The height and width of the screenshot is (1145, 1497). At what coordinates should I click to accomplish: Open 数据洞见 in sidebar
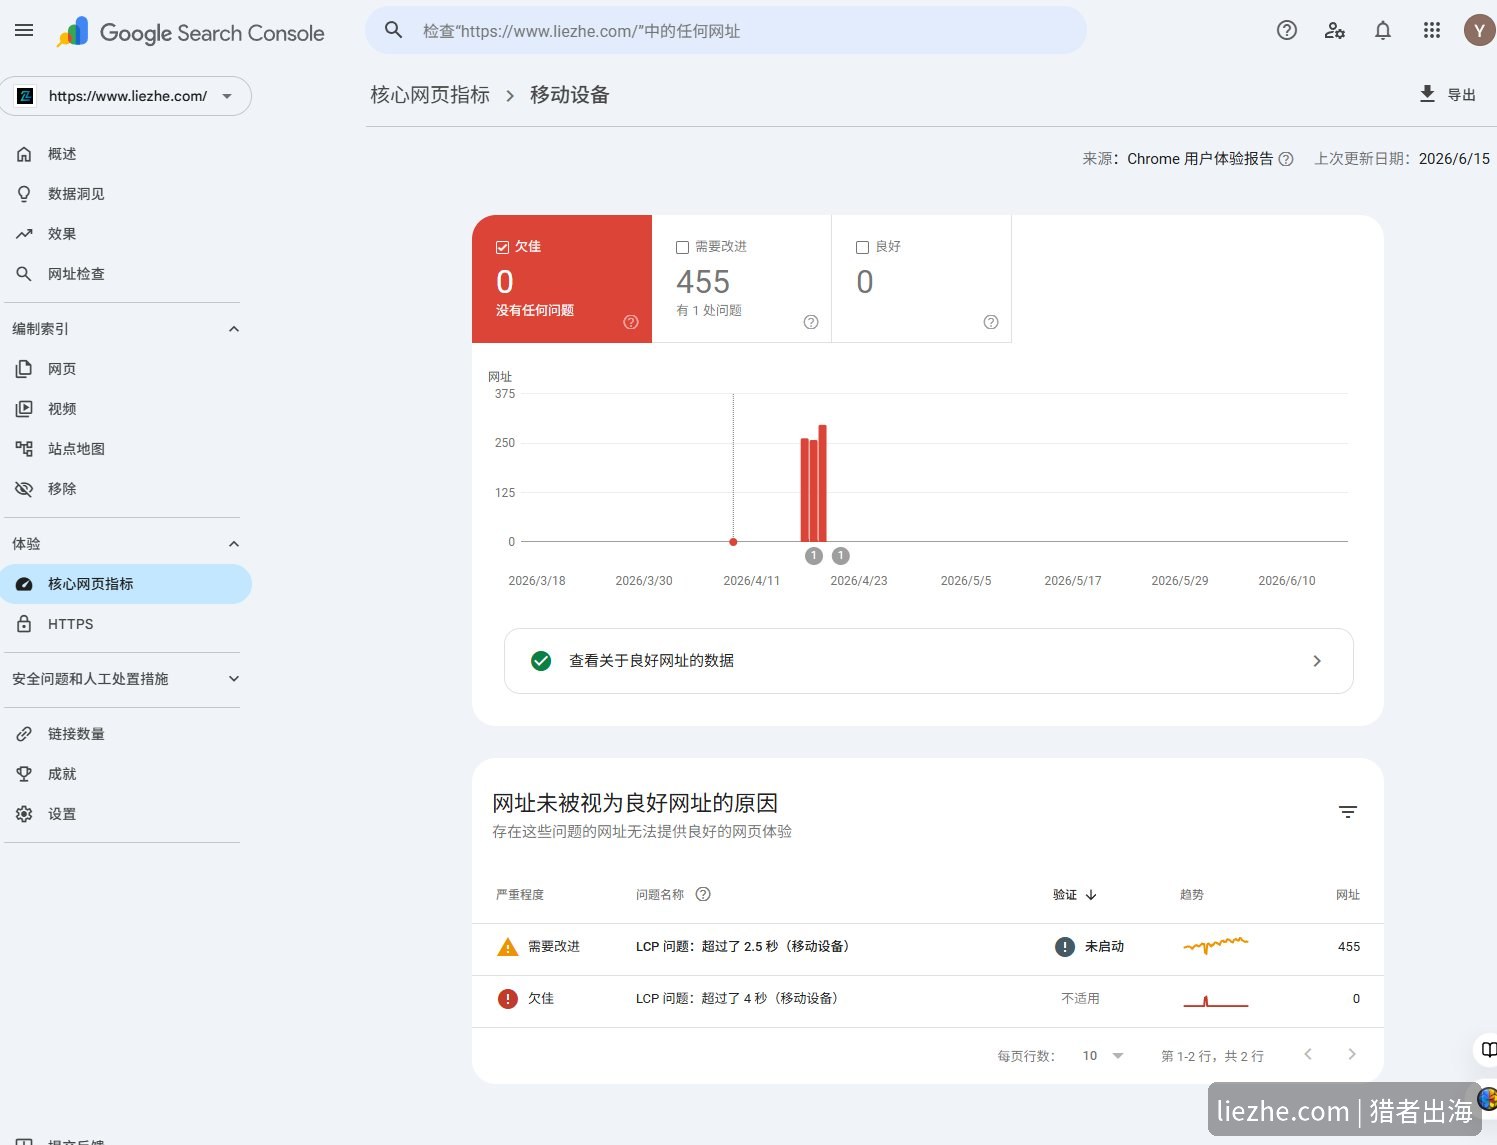coord(126,194)
